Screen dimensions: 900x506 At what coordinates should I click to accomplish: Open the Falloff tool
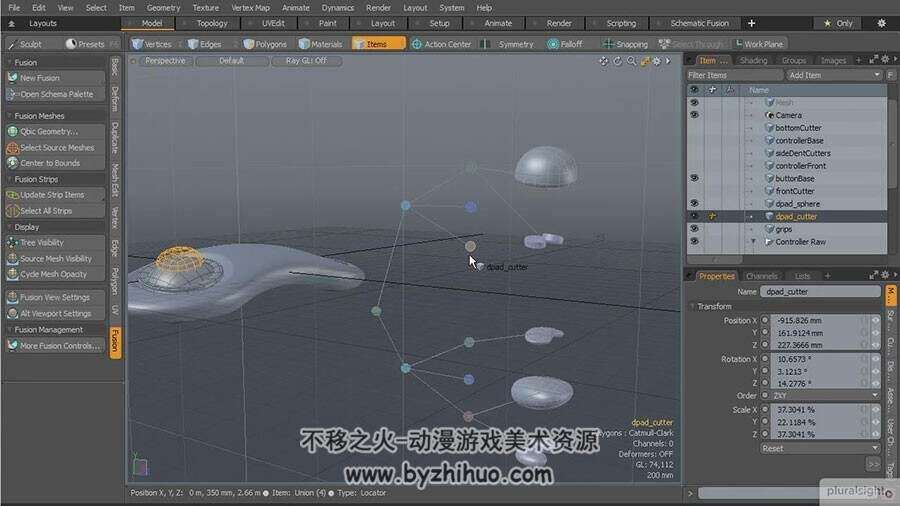(x=565, y=44)
